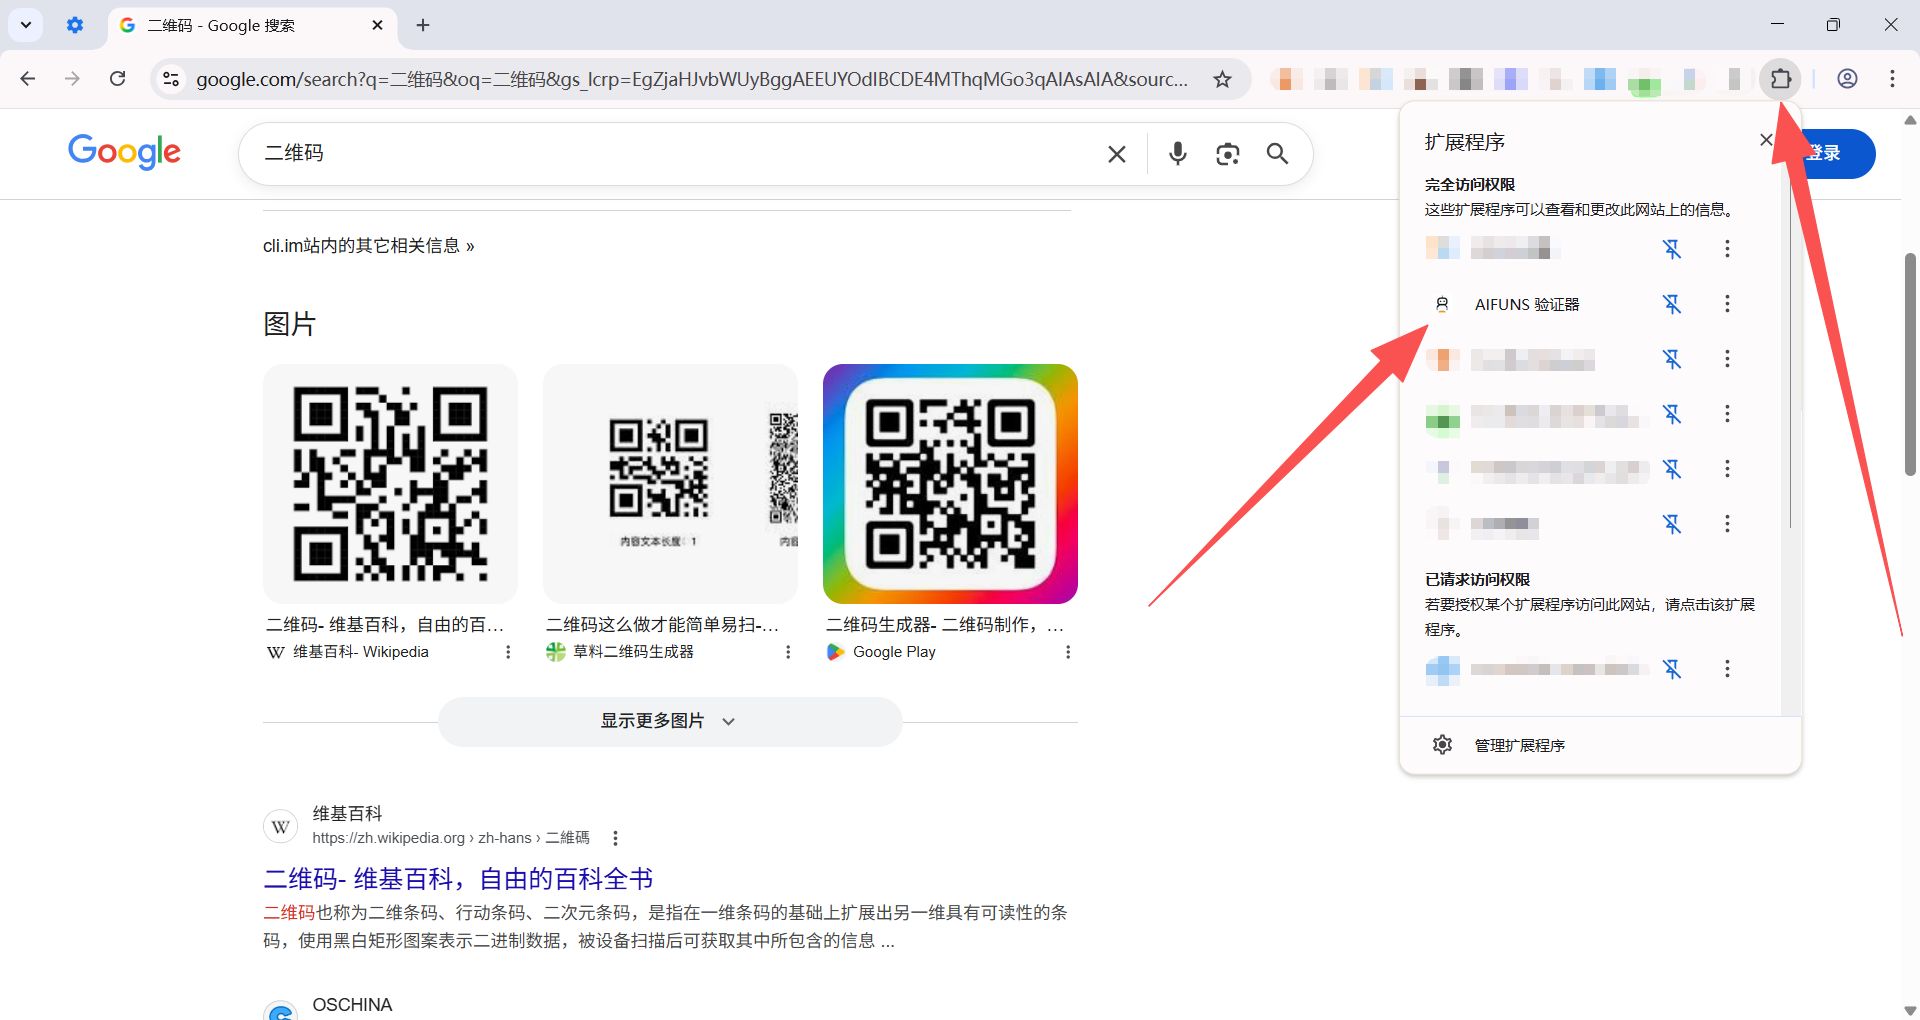Click the page scrollbar up arrow

[1910, 120]
